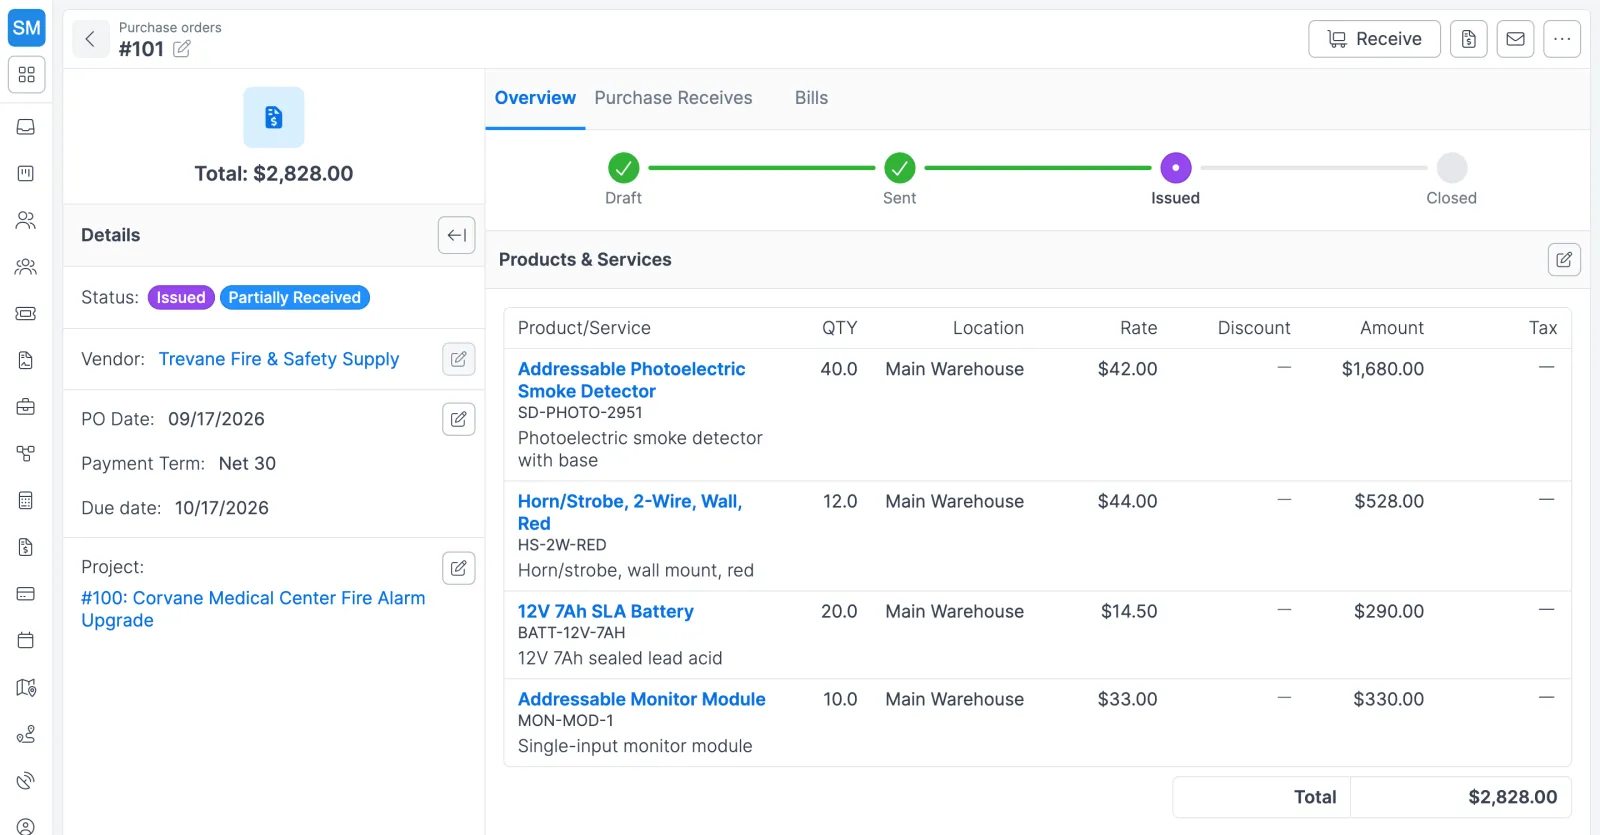
Task: Open 12V 7Ah SLA Battery product
Action: coord(605,611)
